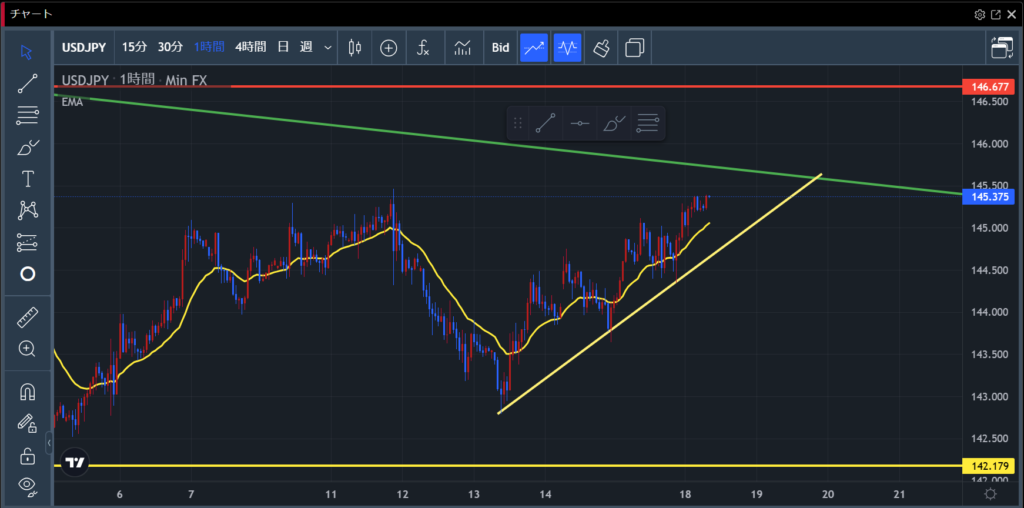Viewport: 1024px width, 508px height.
Task: Grab the floating toolbar drag handle
Action: (x=518, y=123)
